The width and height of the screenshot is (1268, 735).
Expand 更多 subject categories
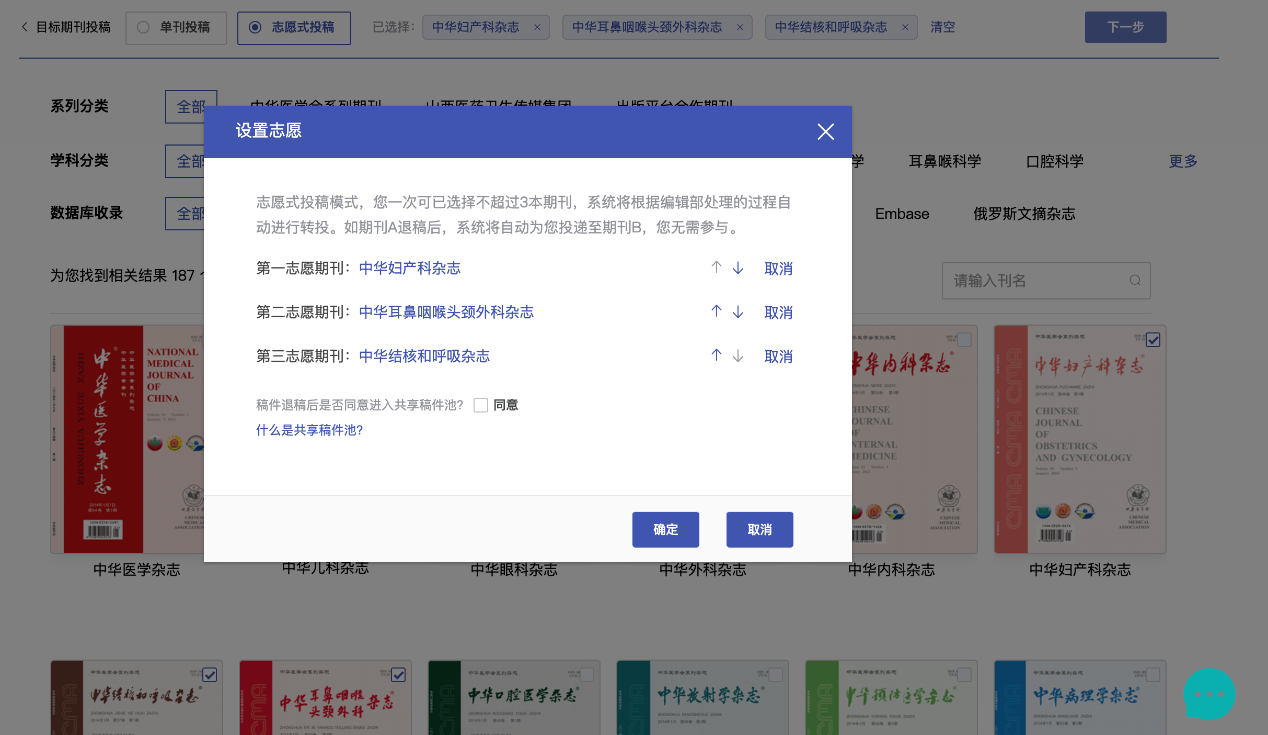[1183, 161]
